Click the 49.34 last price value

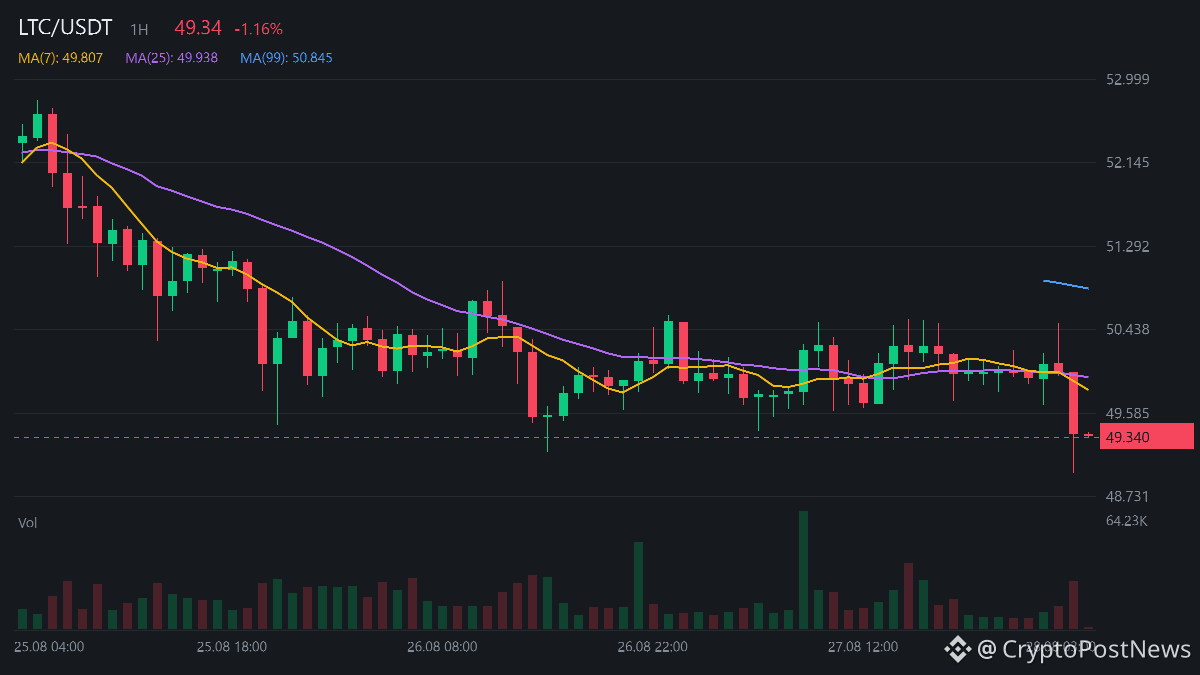[197, 28]
